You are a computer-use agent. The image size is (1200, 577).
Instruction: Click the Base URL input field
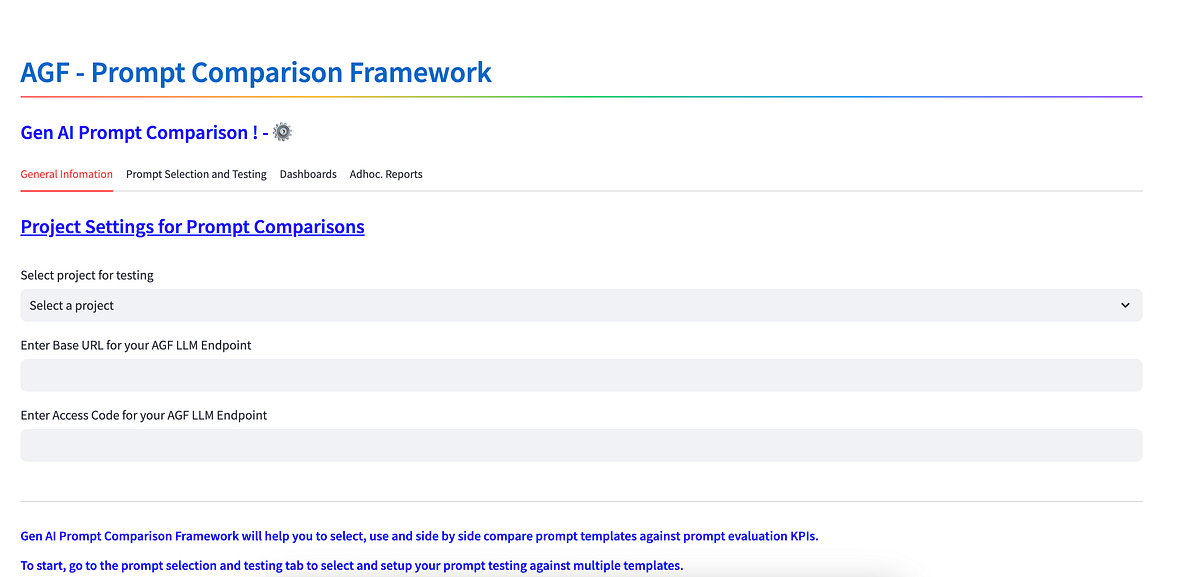(x=580, y=375)
